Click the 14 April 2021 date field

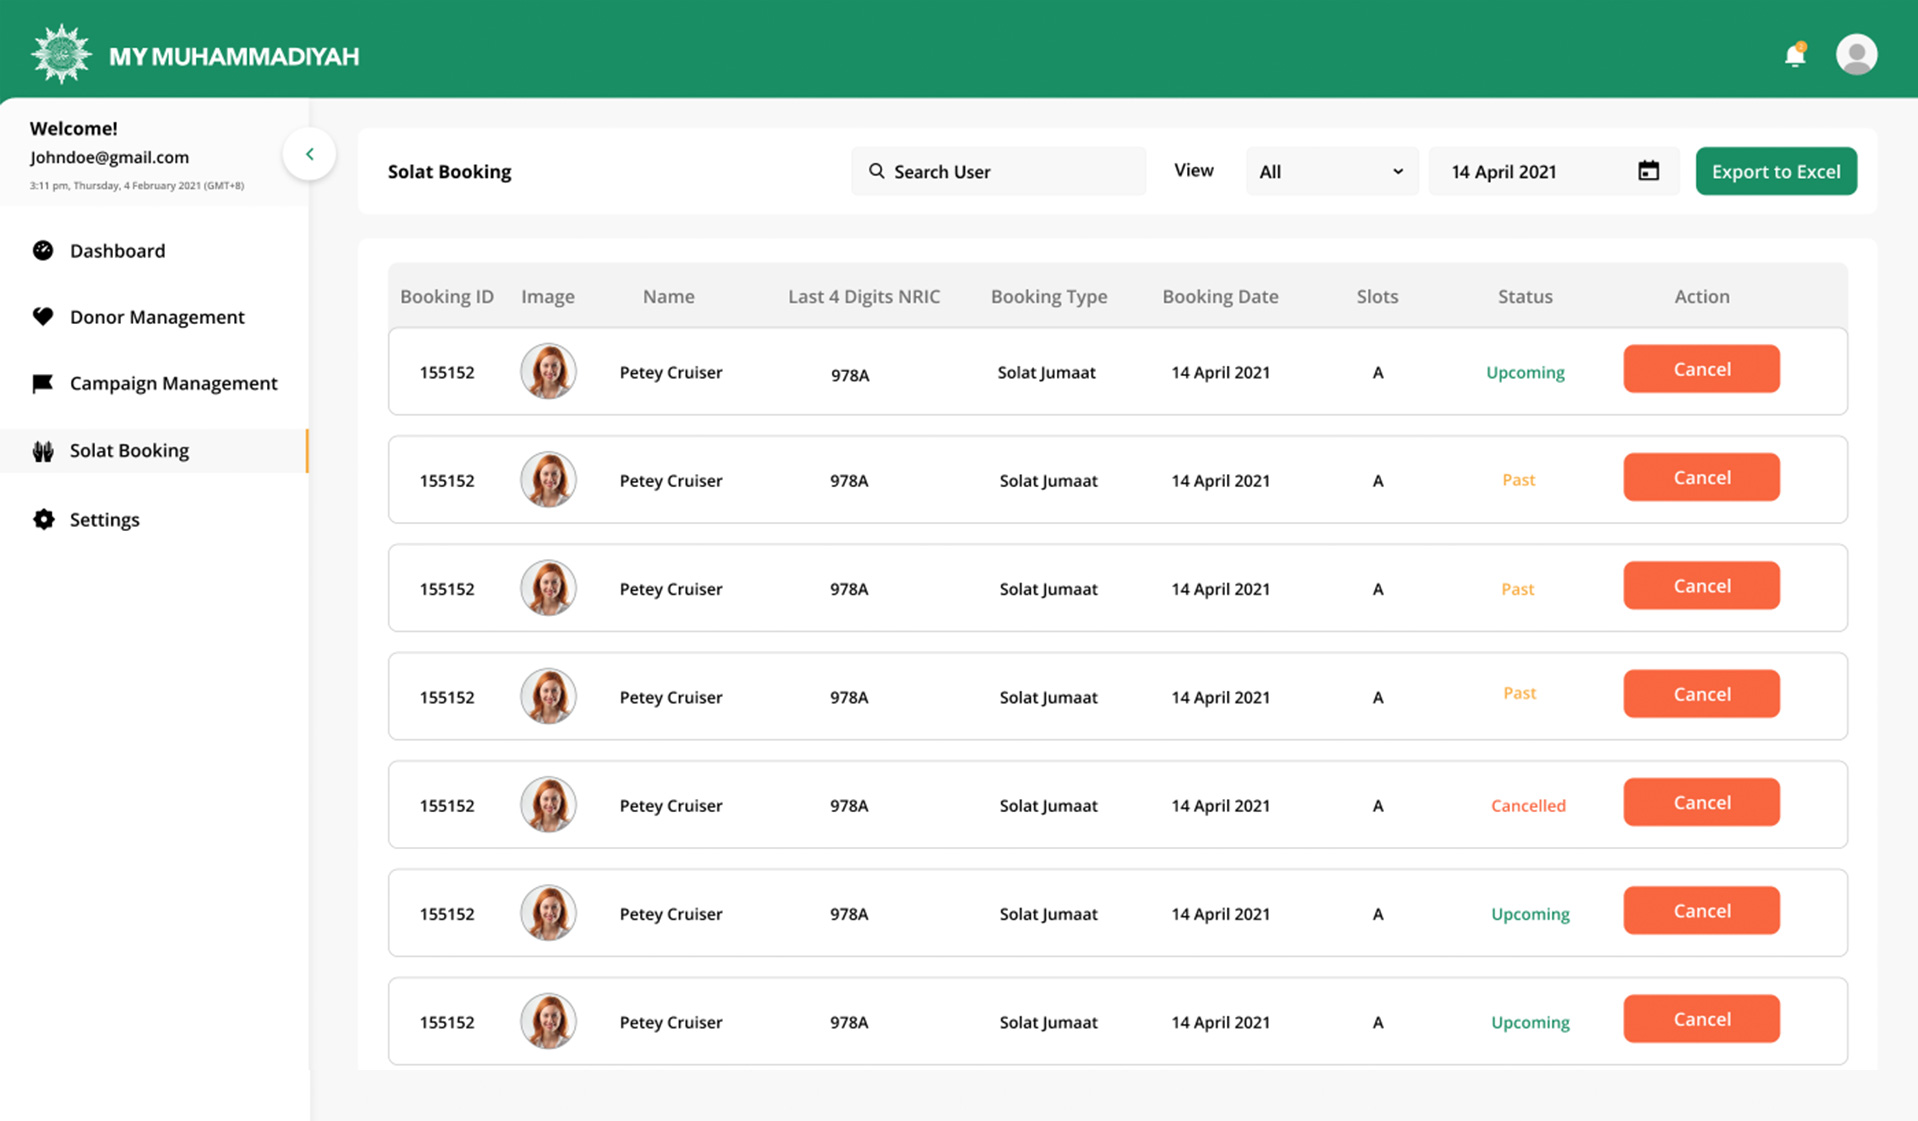[x=1553, y=171]
